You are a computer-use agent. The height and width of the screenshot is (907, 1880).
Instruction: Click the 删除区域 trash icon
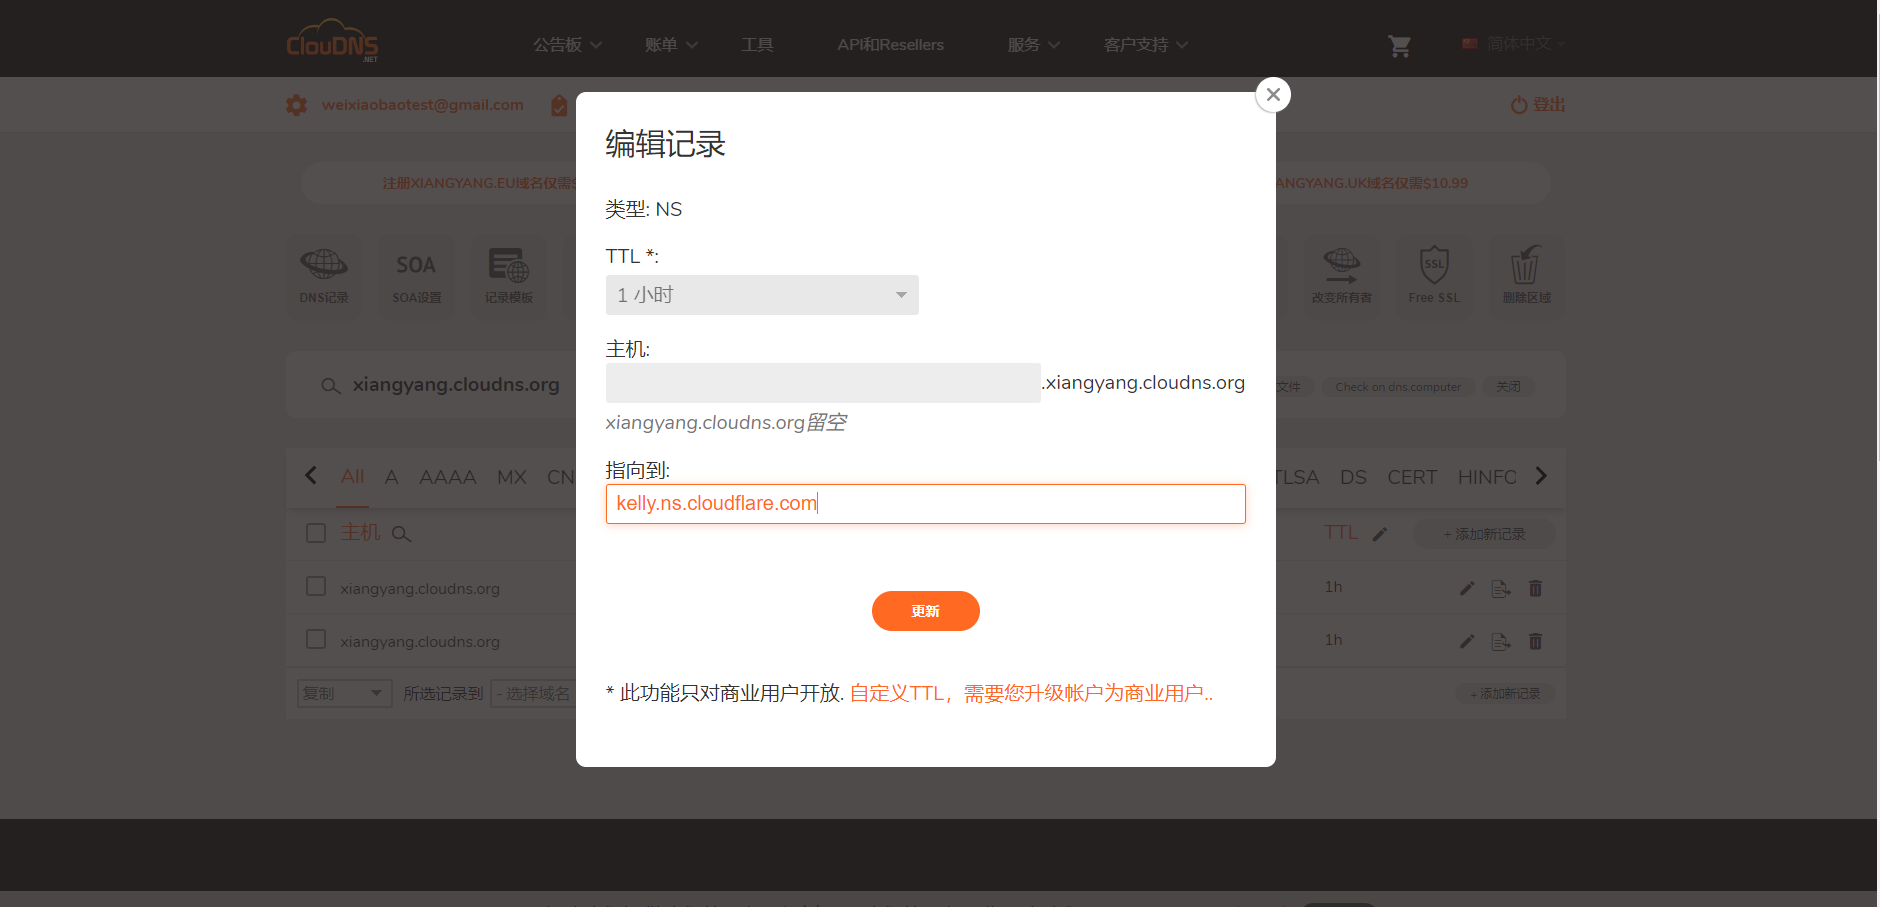coord(1527,277)
